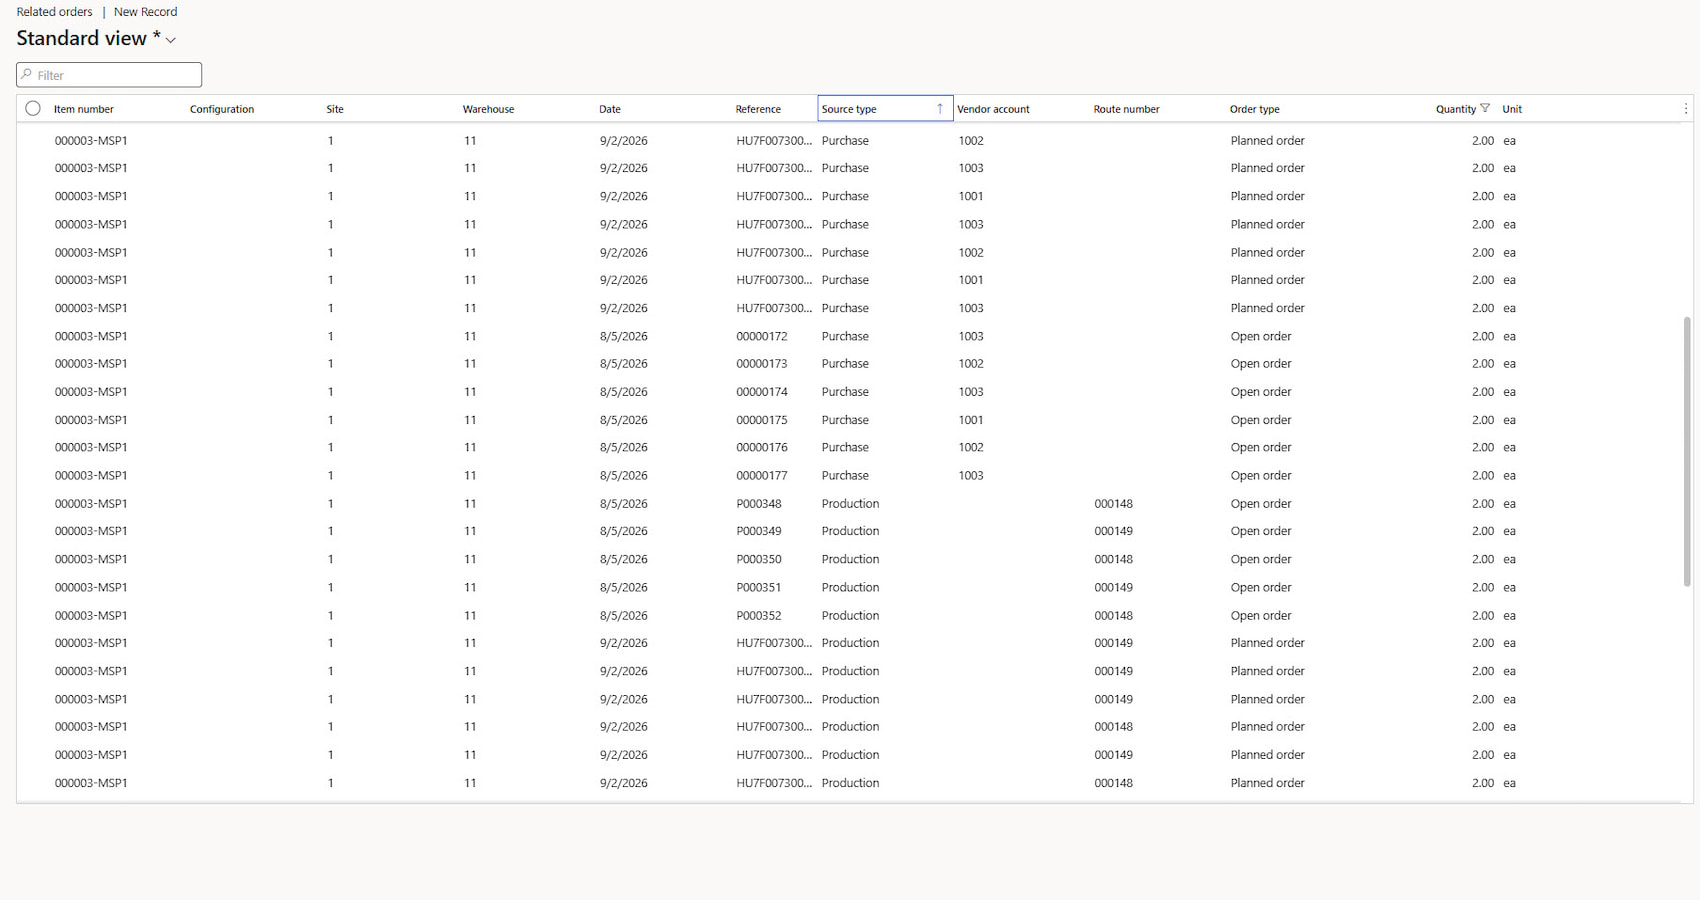Viewport: 1700px width, 900px height.
Task: Click the Quantity column header
Action: (x=1456, y=109)
